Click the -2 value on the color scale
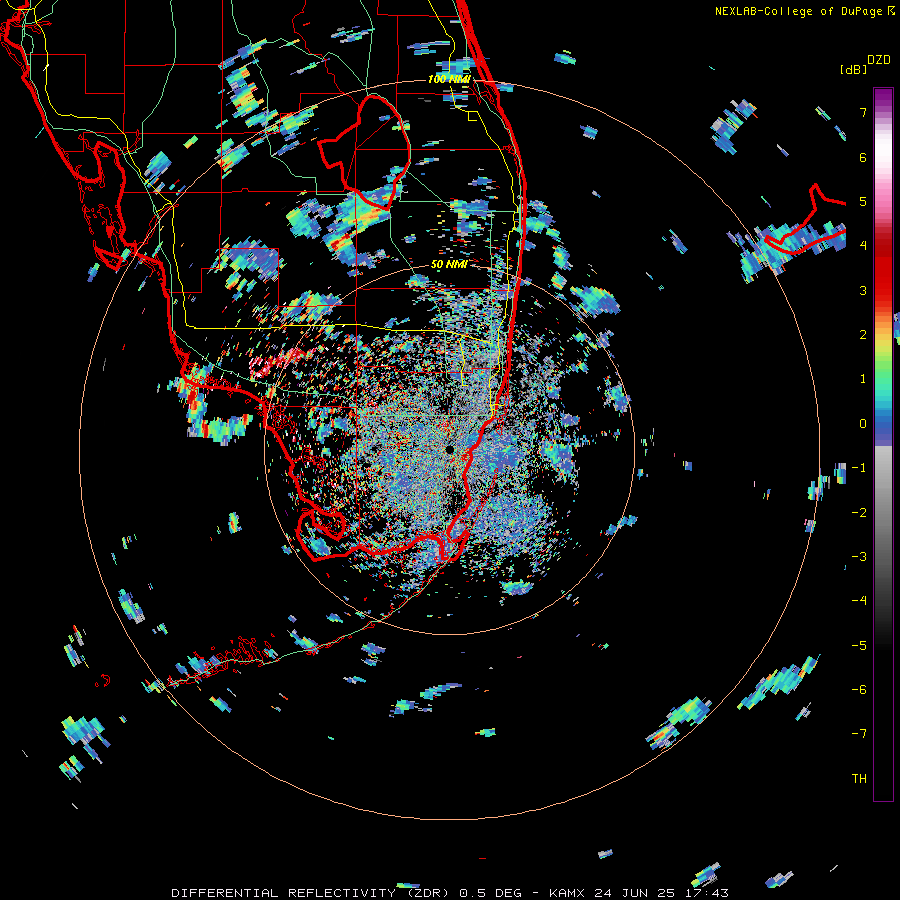Image resolution: width=900 pixels, height=900 pixels. pyautogui.click(x=859, y=513)
